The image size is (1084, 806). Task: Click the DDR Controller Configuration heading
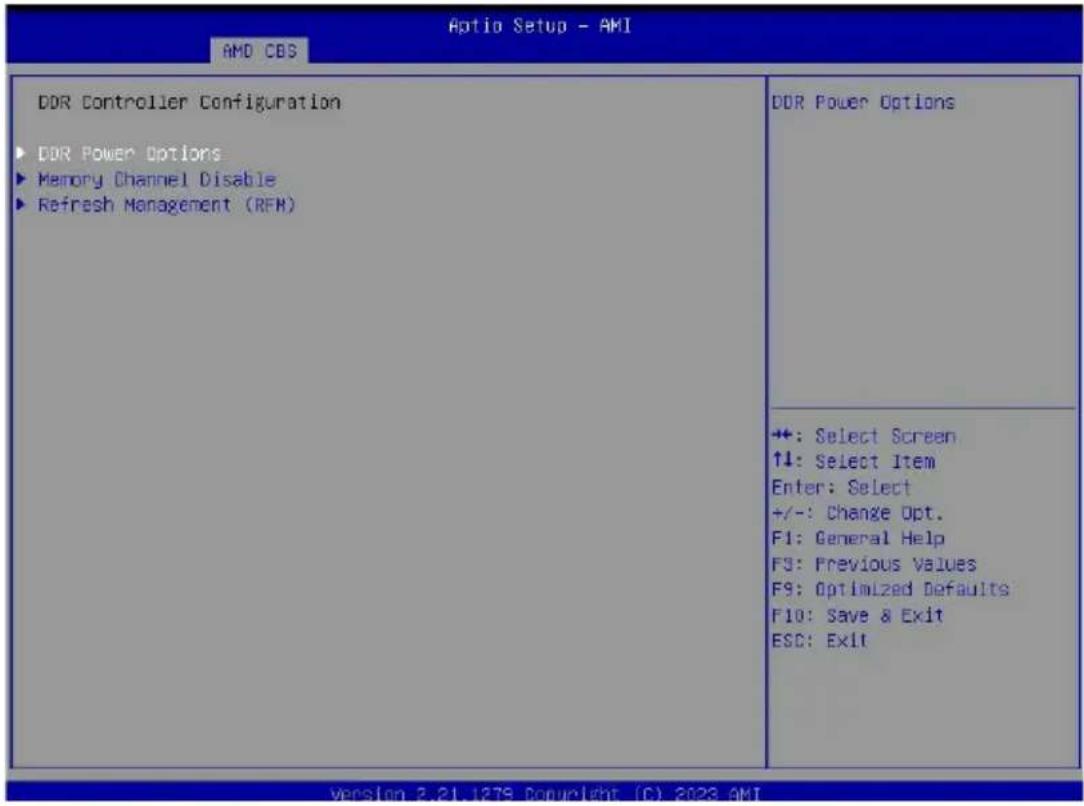click(189, 102)
